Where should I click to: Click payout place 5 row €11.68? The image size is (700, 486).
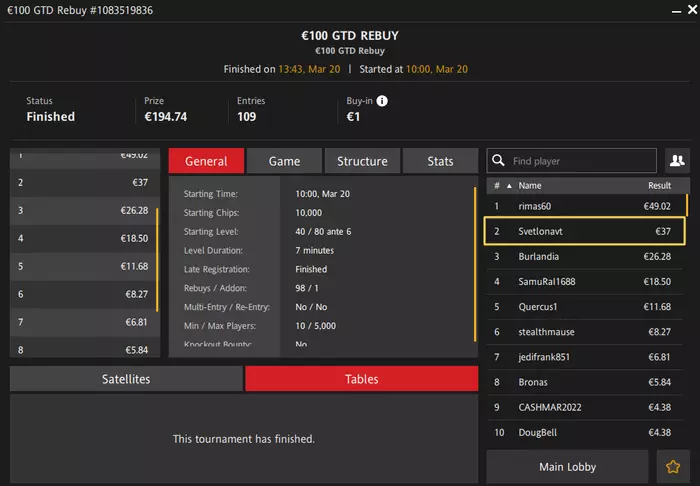[x=85, y=266]
